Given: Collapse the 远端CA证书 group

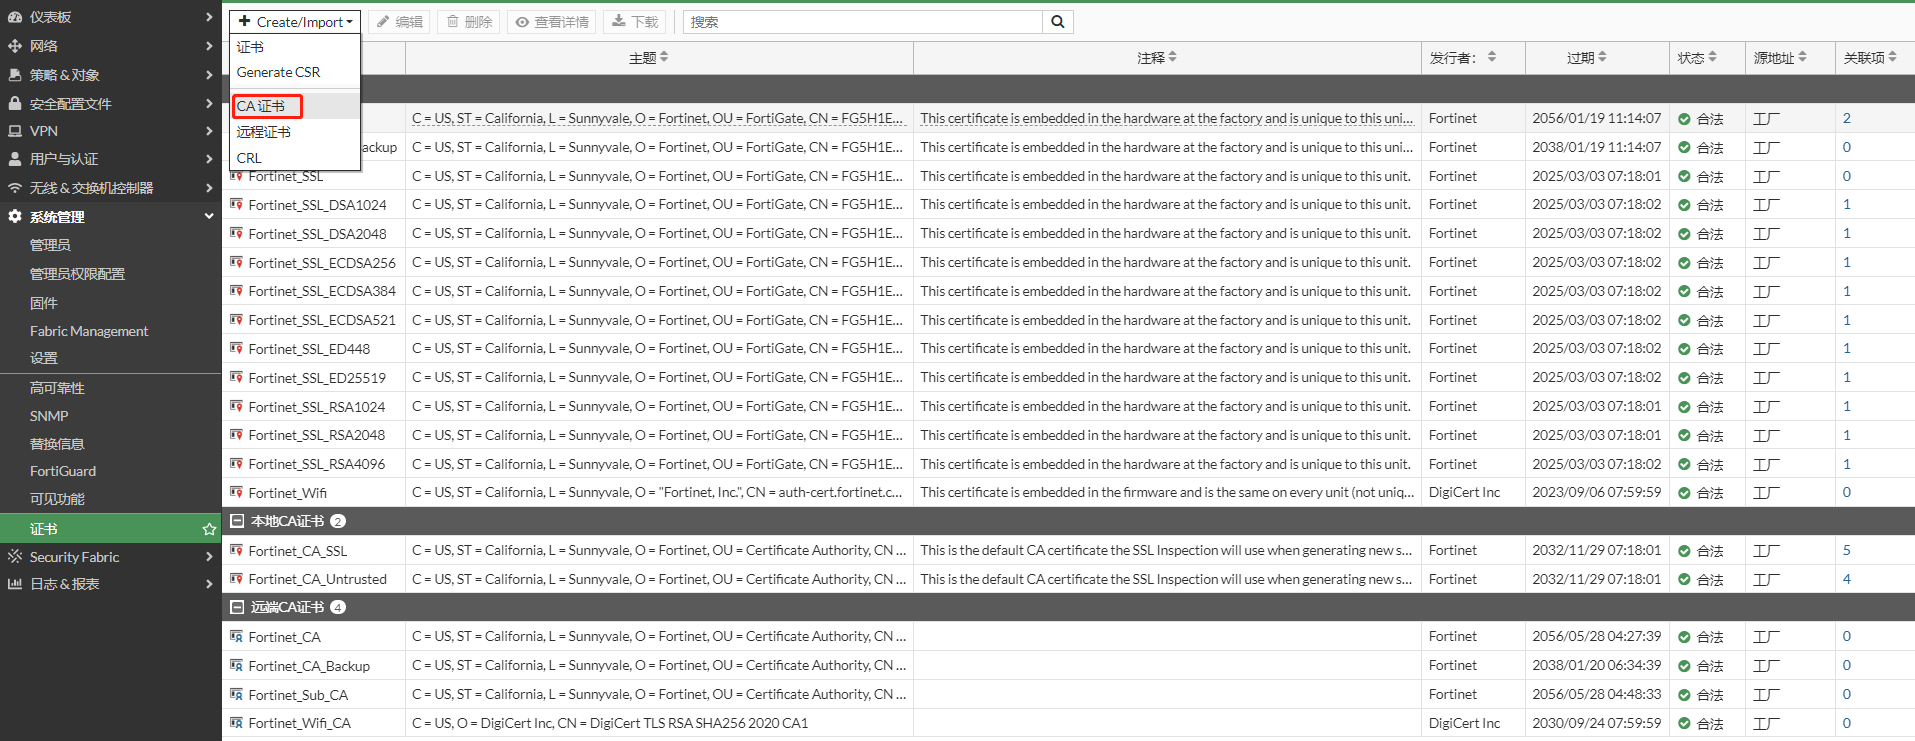Looking at the screenshot, I should point(238,607).
